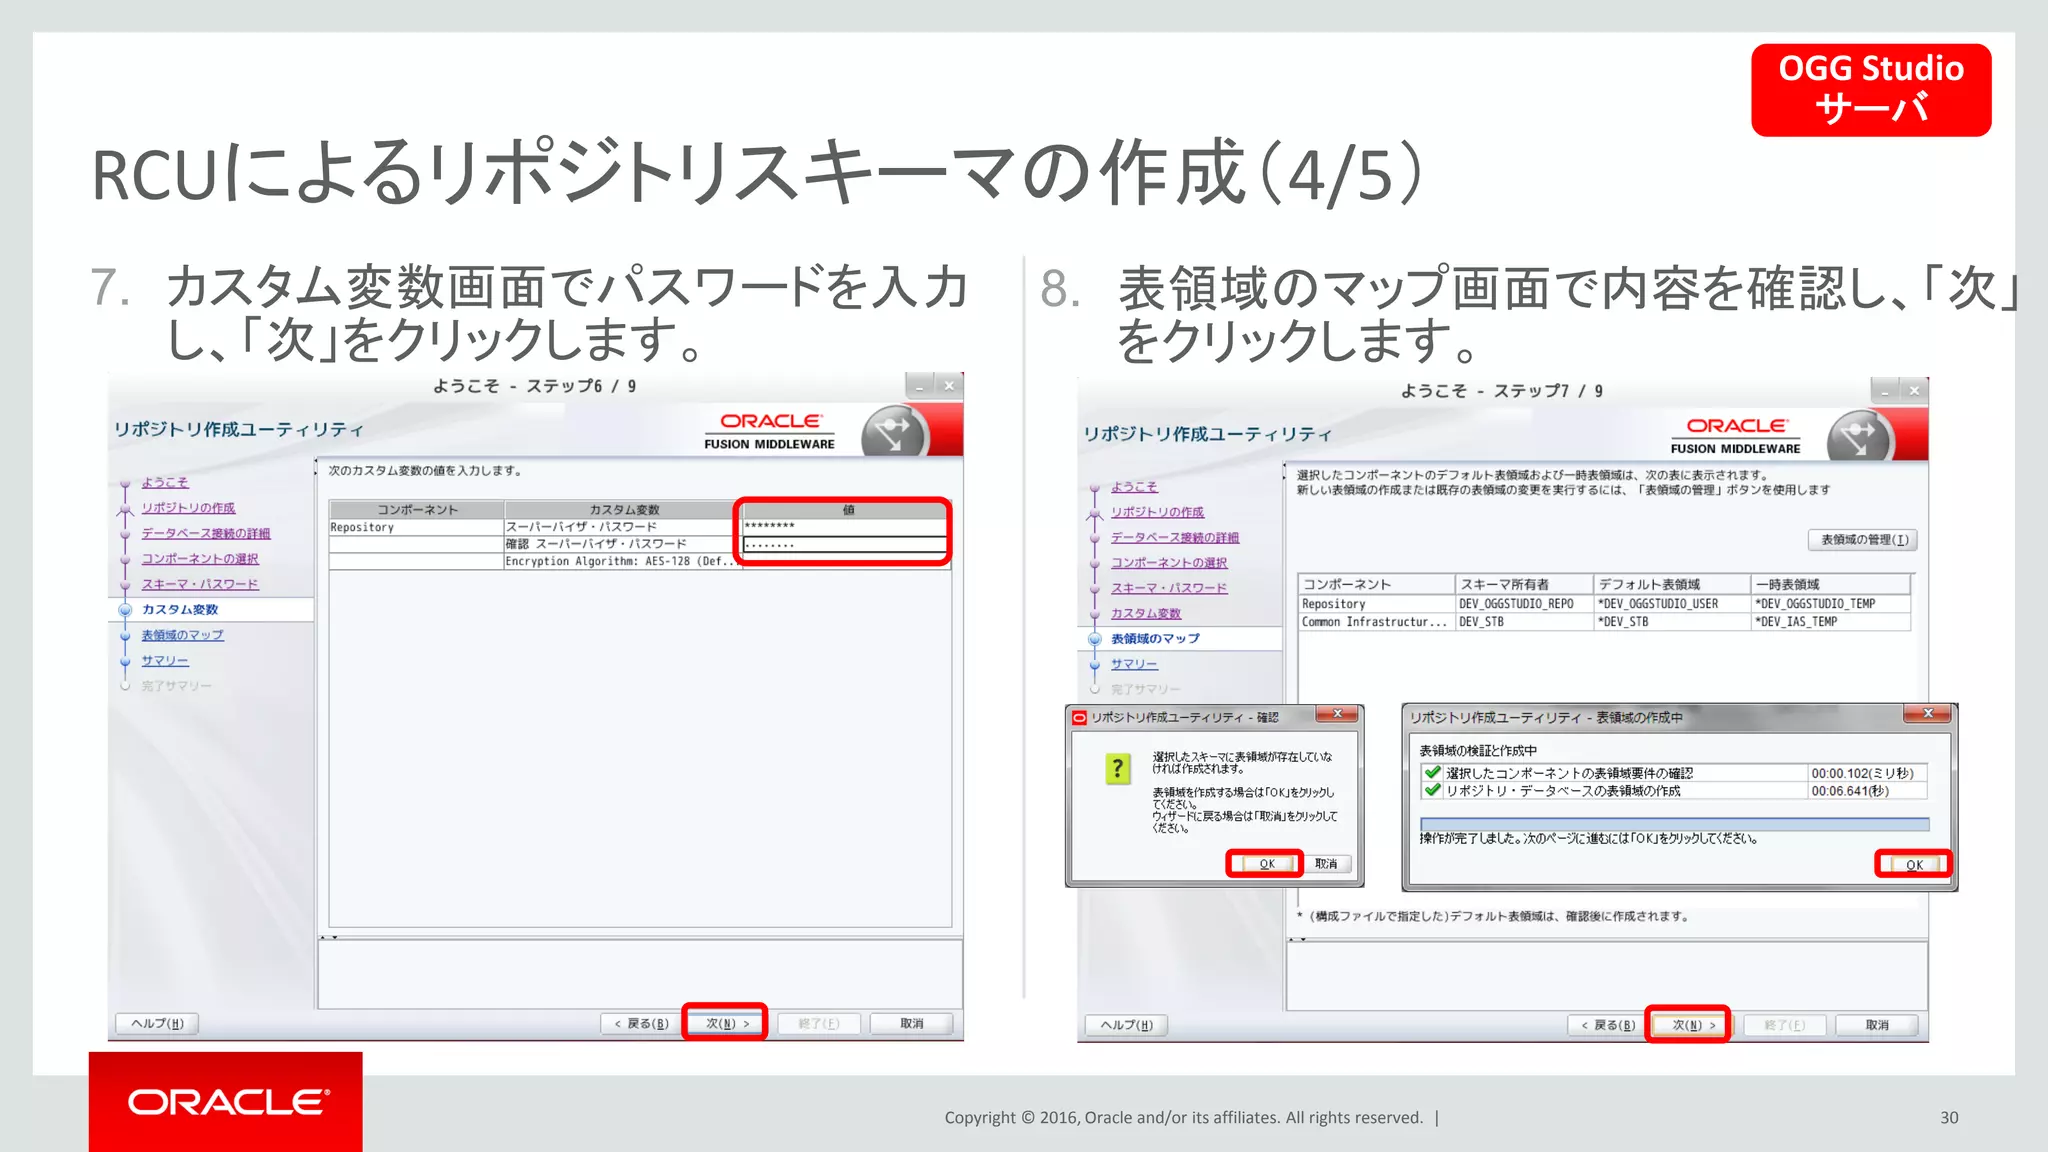Open *DEV_STB default tablespace cell
The height and width of the screenshot is (1152, 2048).
[x=1672, y=622]
